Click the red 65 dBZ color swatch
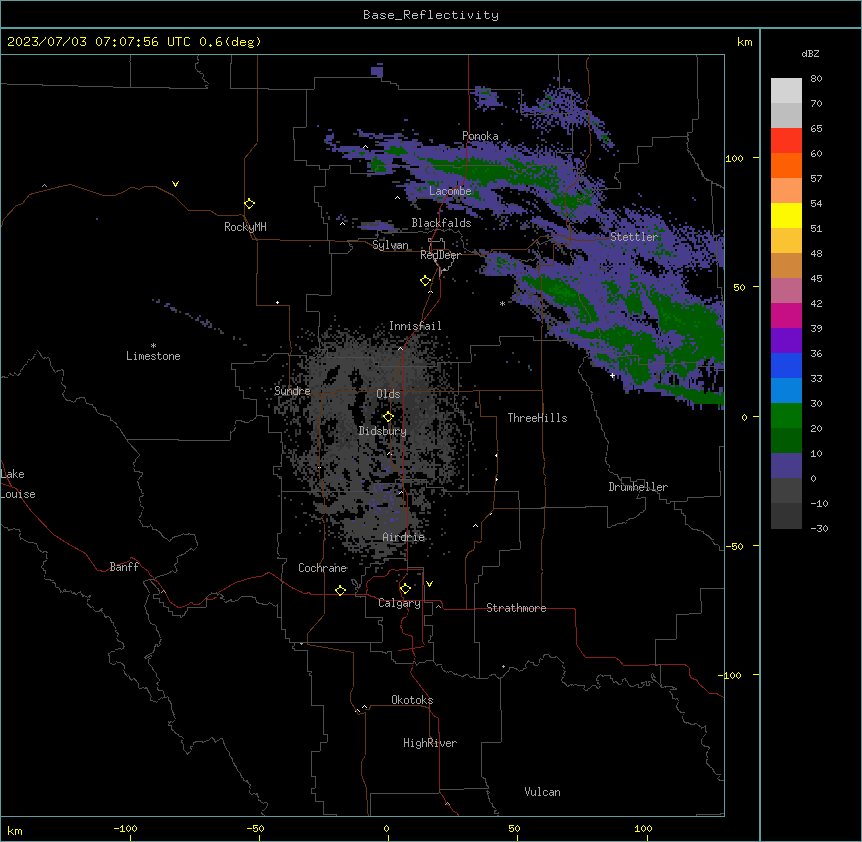The image size is (862, 842). [x=786, y=140]
